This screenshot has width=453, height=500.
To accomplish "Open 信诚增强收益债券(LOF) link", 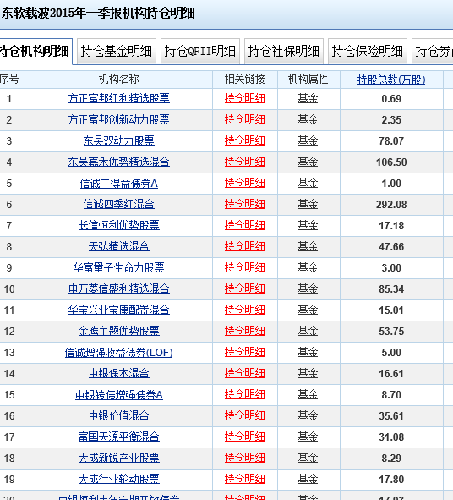I will point(119,352).
